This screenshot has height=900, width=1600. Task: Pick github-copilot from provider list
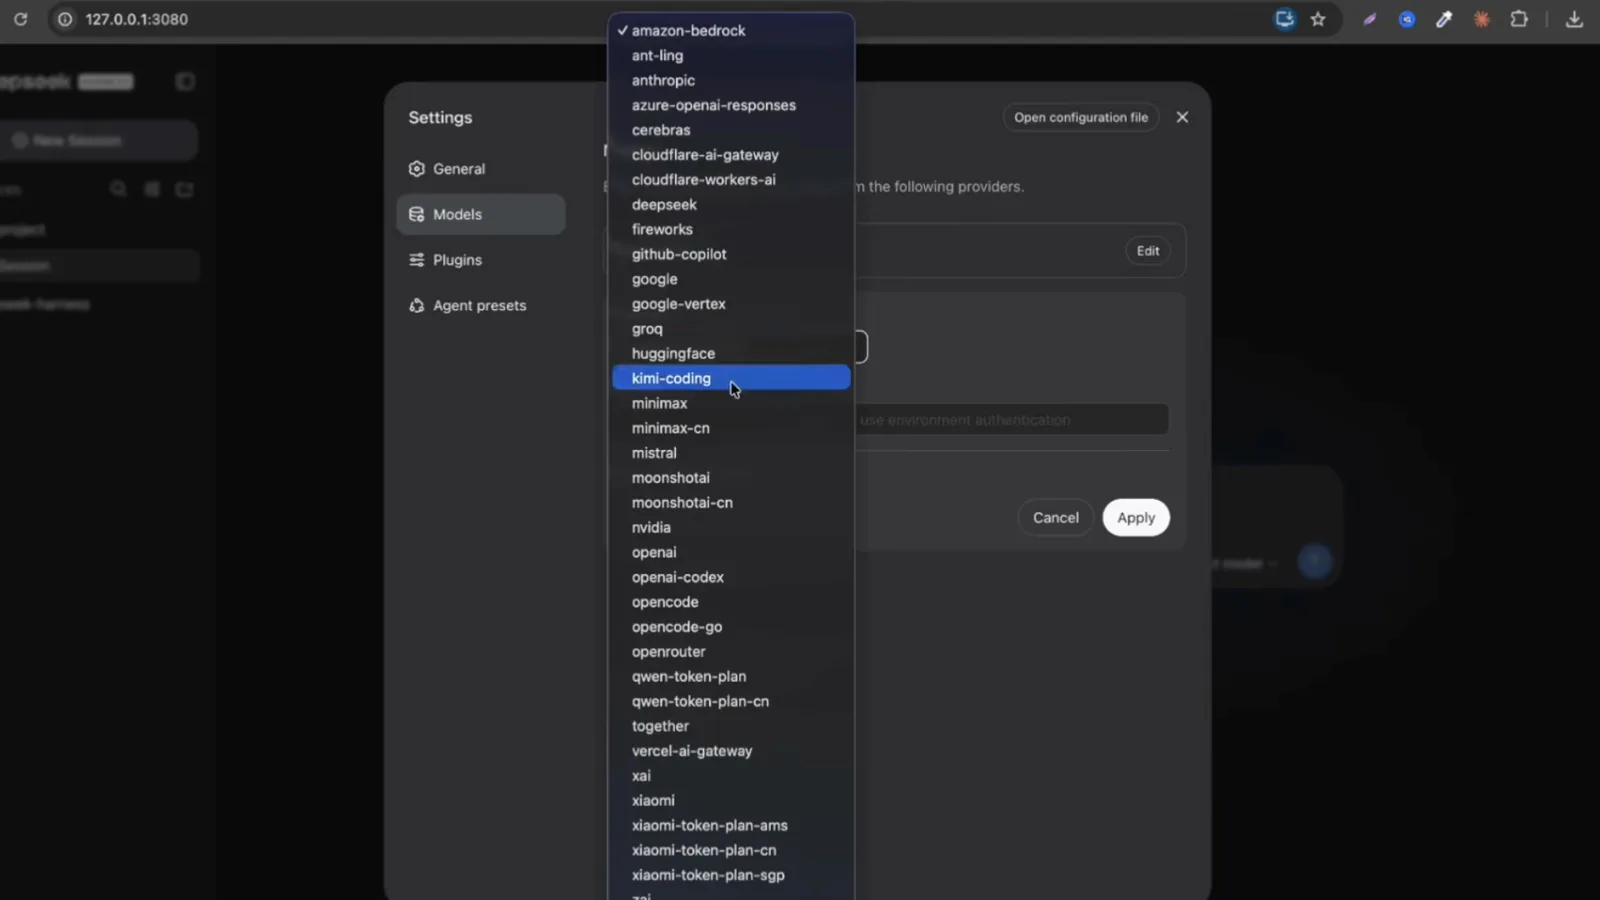pos(731,254)
